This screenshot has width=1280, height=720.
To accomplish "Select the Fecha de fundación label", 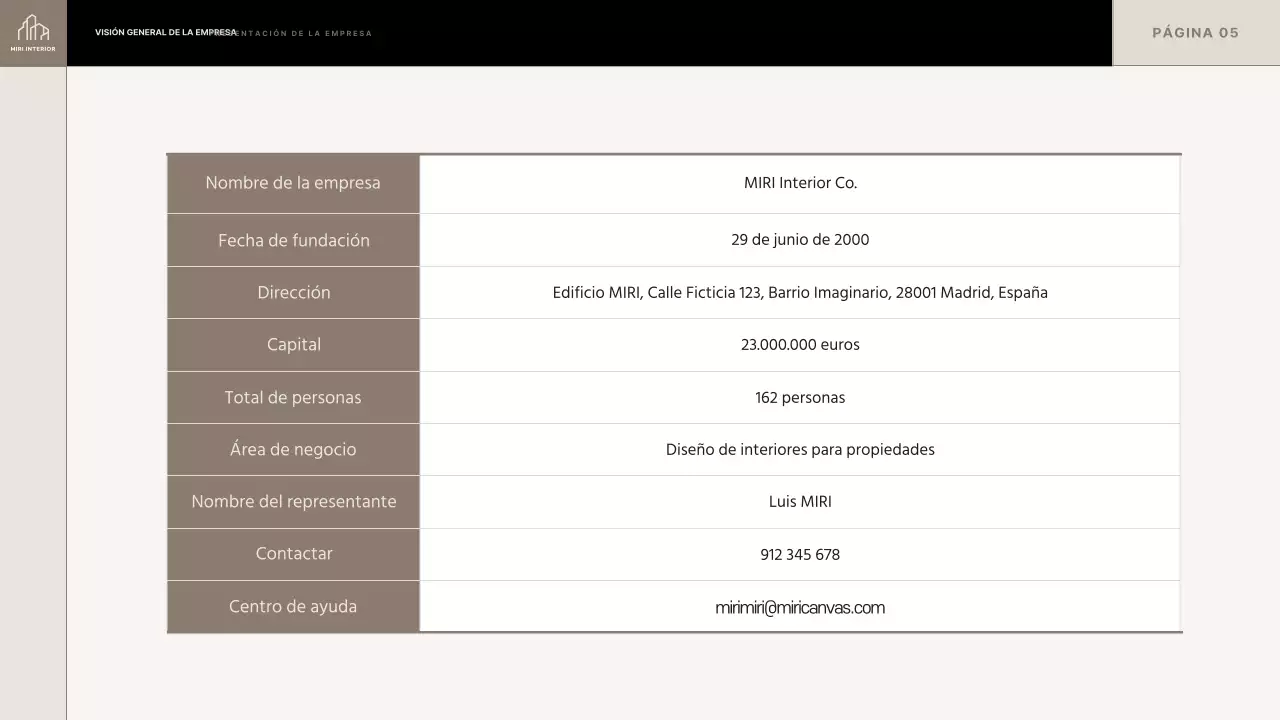I will click(x=293, y=240).
